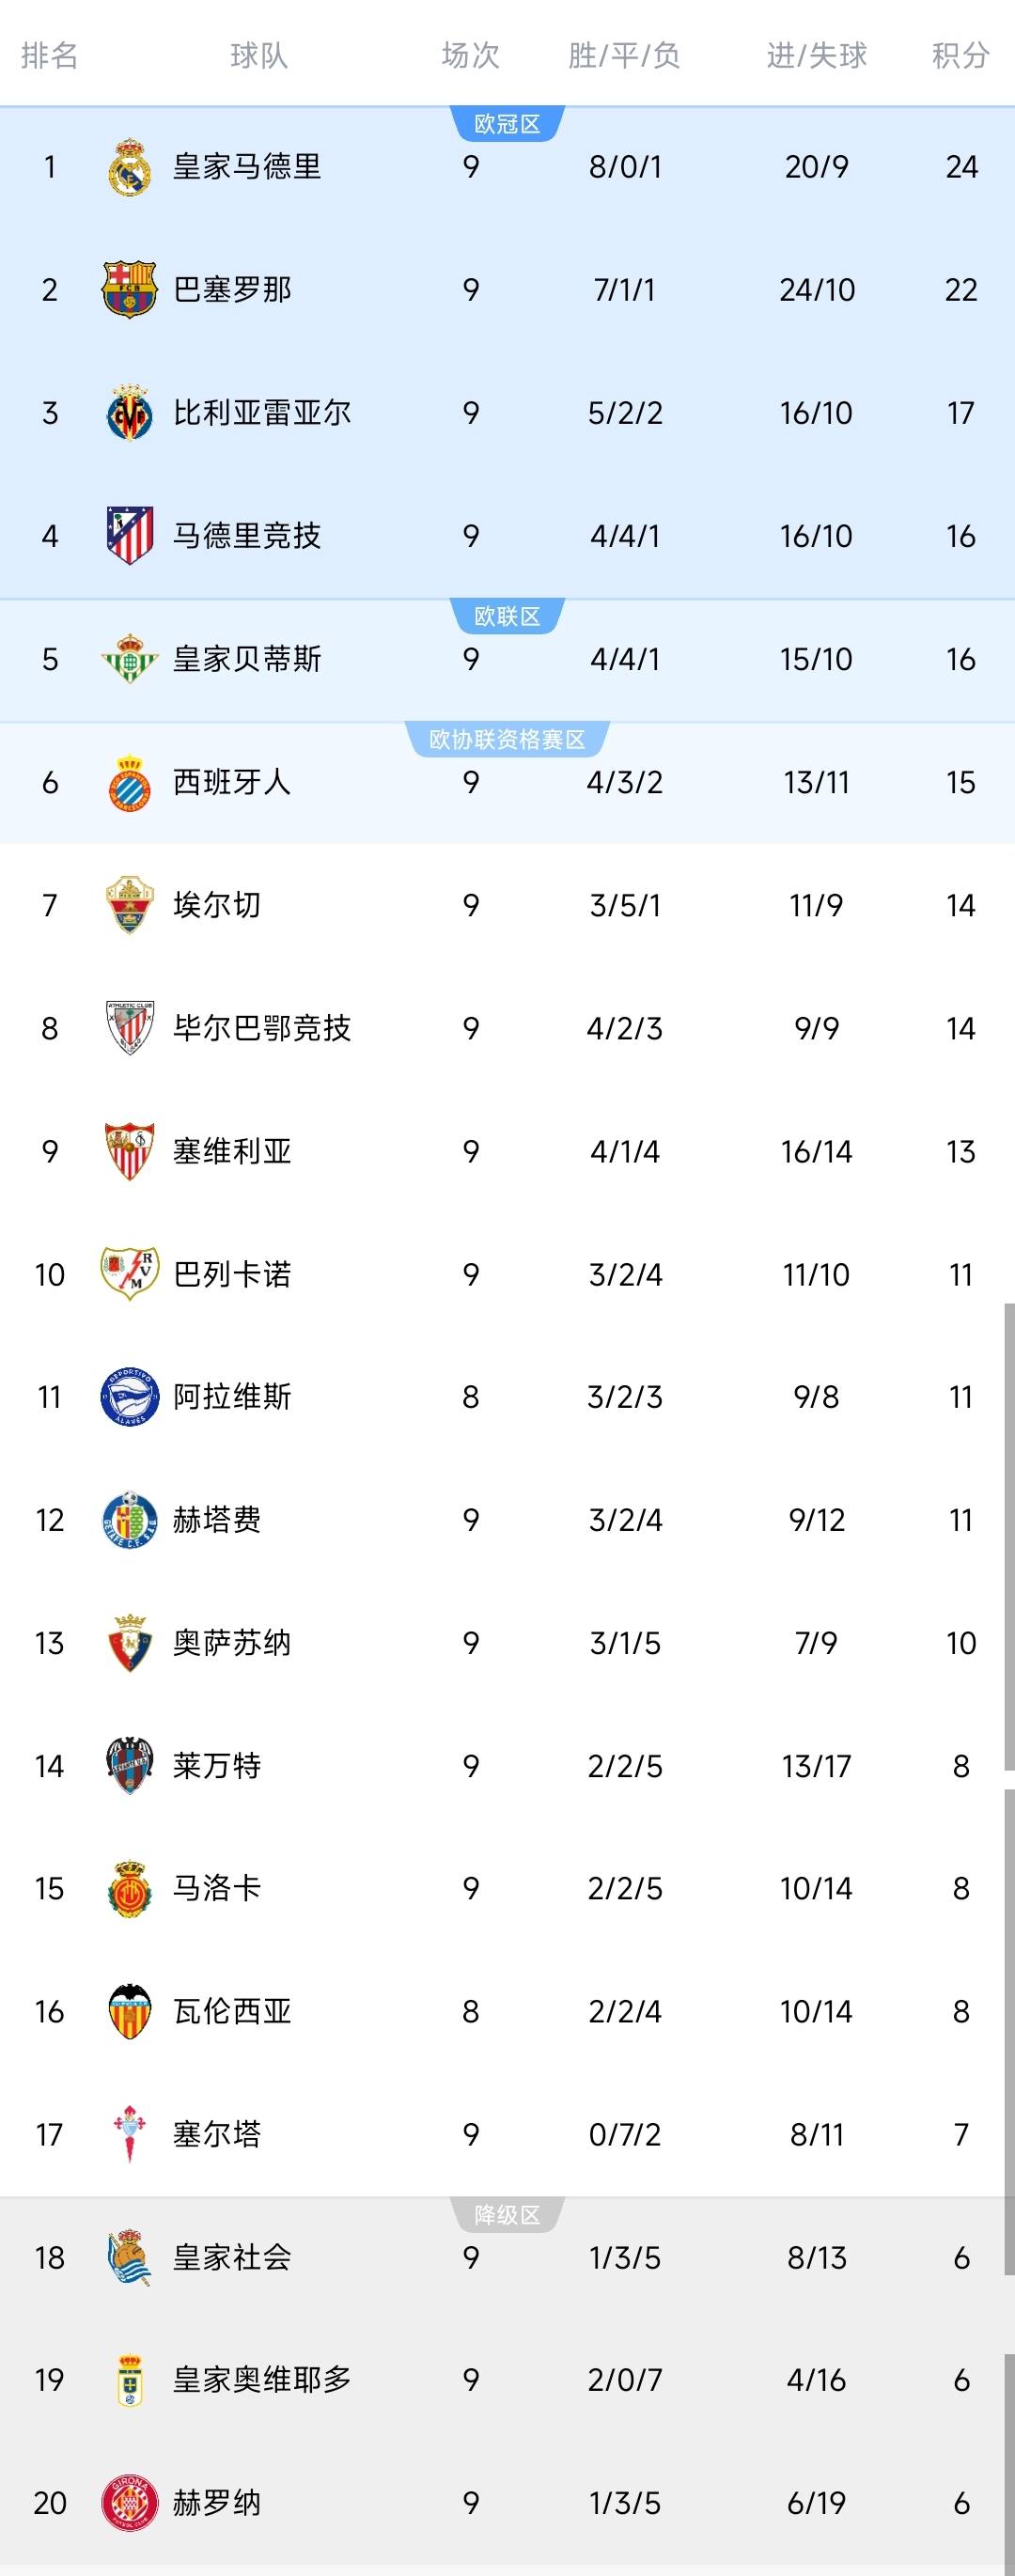This screenshot has height=2576, width=1015.
Task: Select the Sevilla team crest
Action: [x=130, y=1151]
